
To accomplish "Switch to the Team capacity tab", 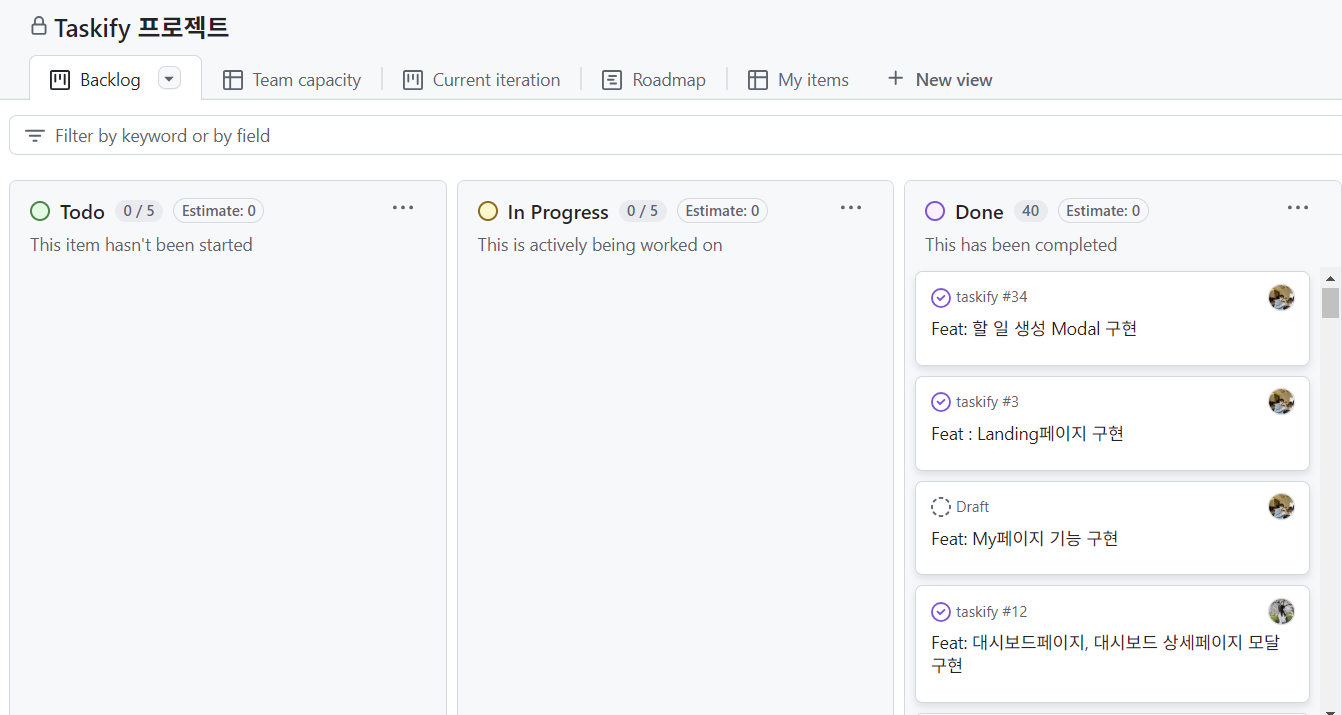I will coord(291,80).
